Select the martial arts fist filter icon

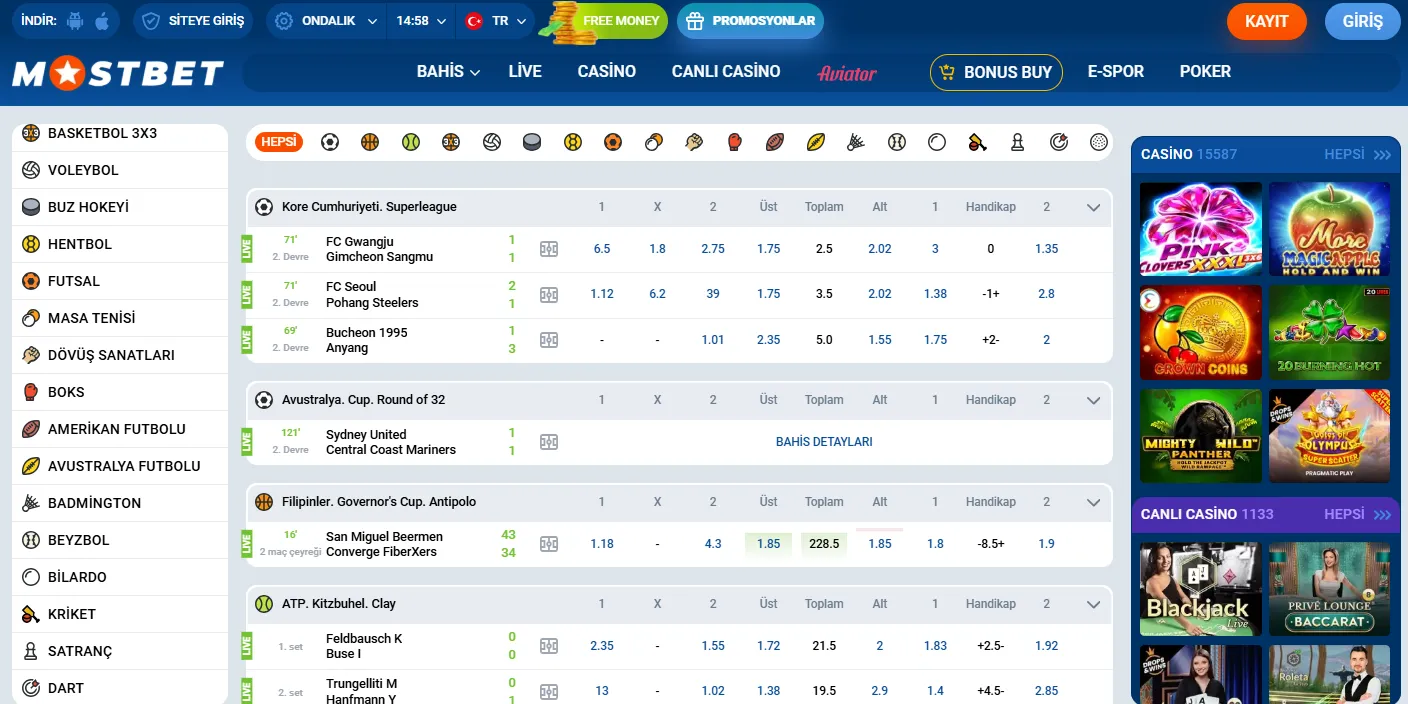tap(694, 142)
